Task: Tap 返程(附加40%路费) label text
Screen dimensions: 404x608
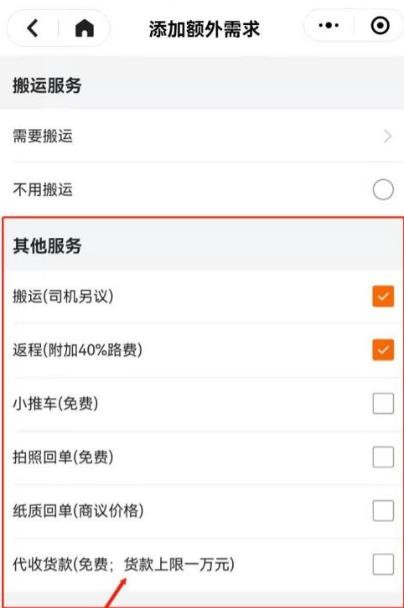Action: coord(78,350)
